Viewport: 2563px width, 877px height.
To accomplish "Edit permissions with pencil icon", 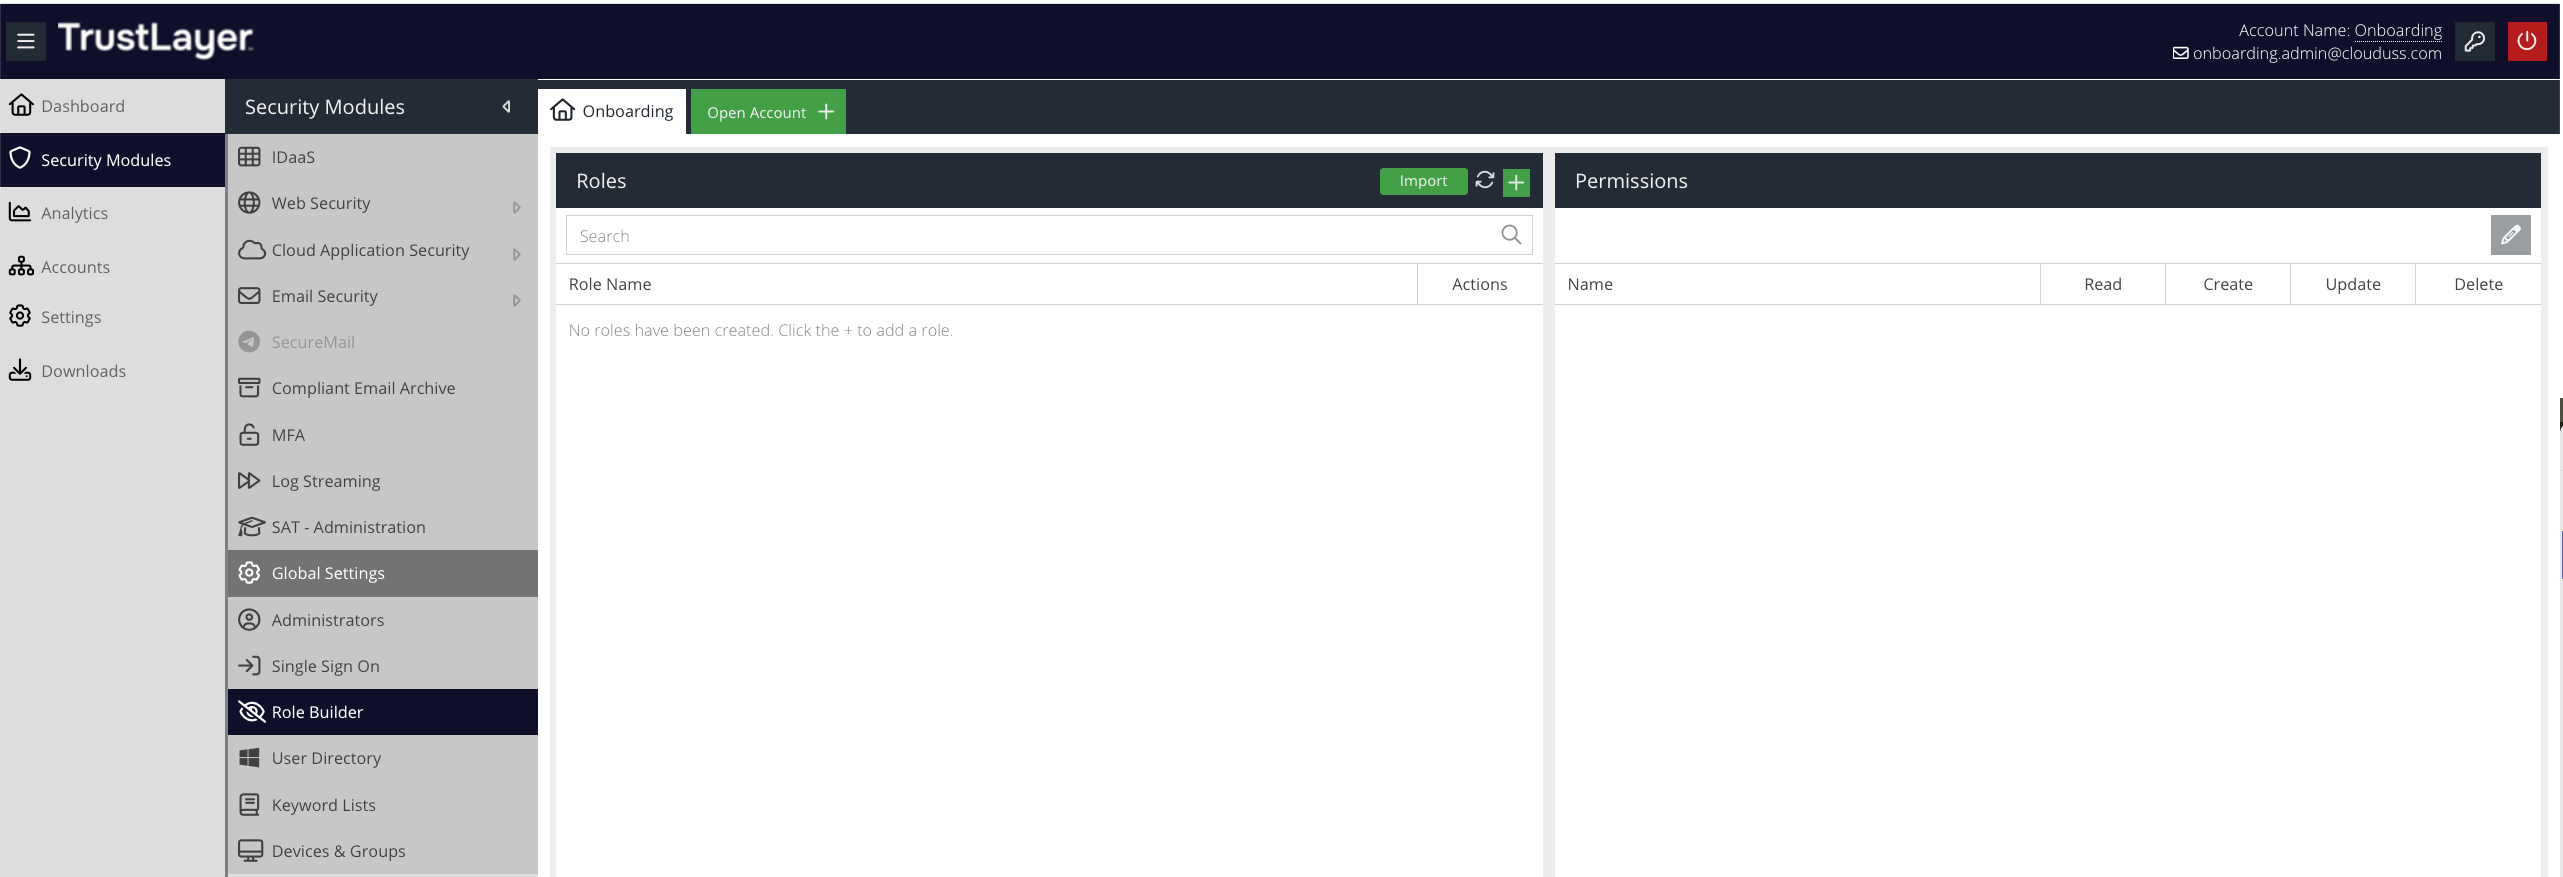I will (2510, 235).
